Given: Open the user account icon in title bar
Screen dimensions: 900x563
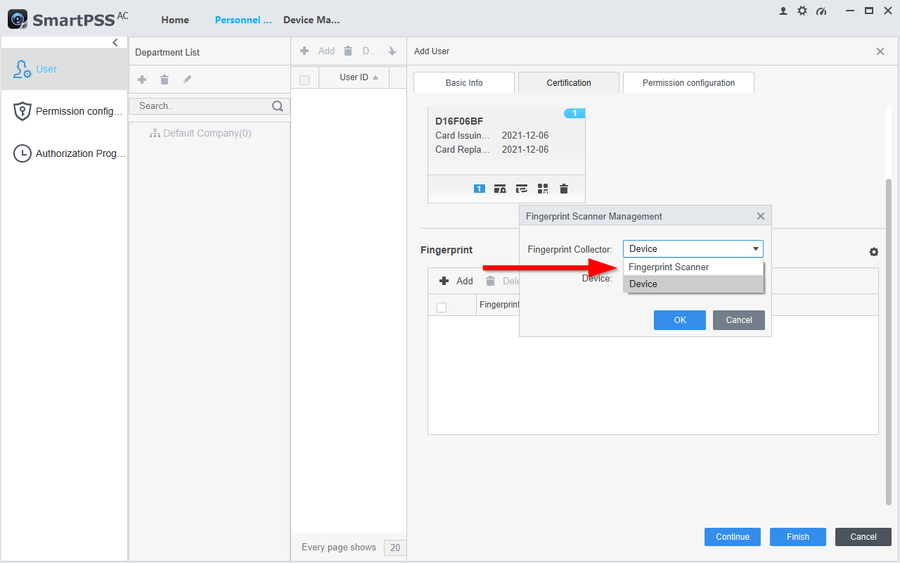Looking at the screenshot, I should click(783, 11).
